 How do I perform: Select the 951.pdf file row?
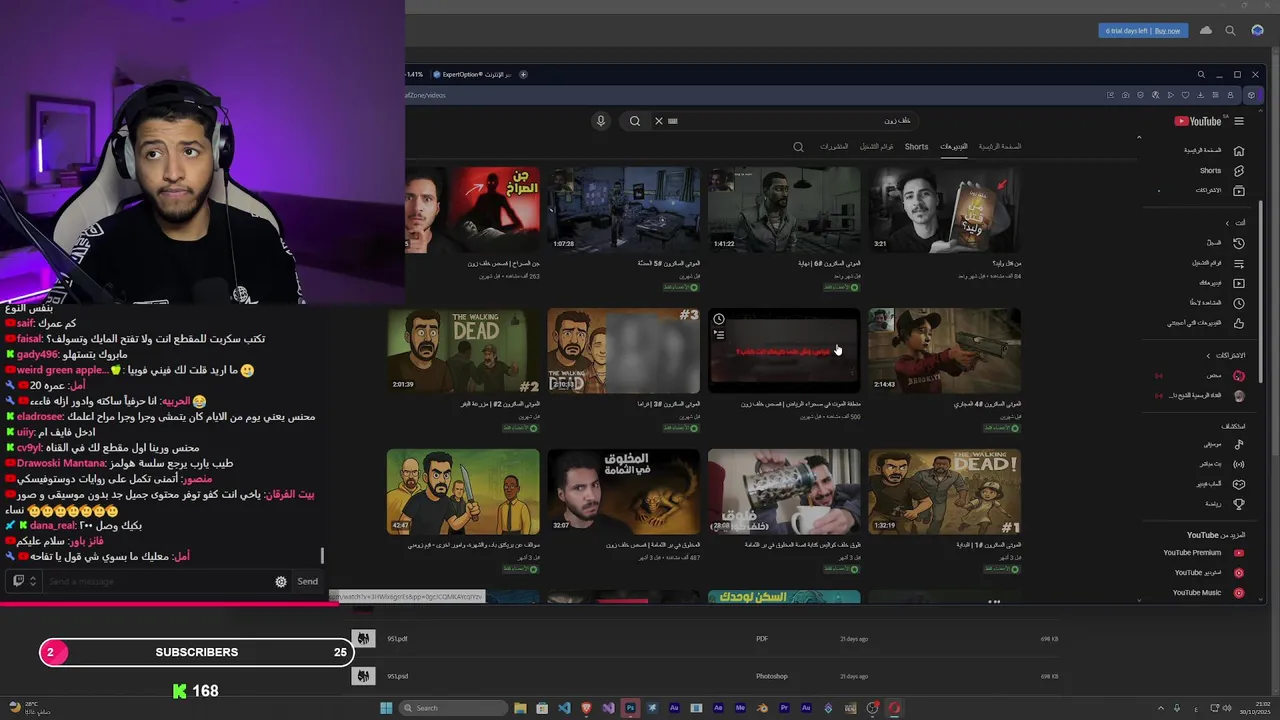(x=706, y=638)
